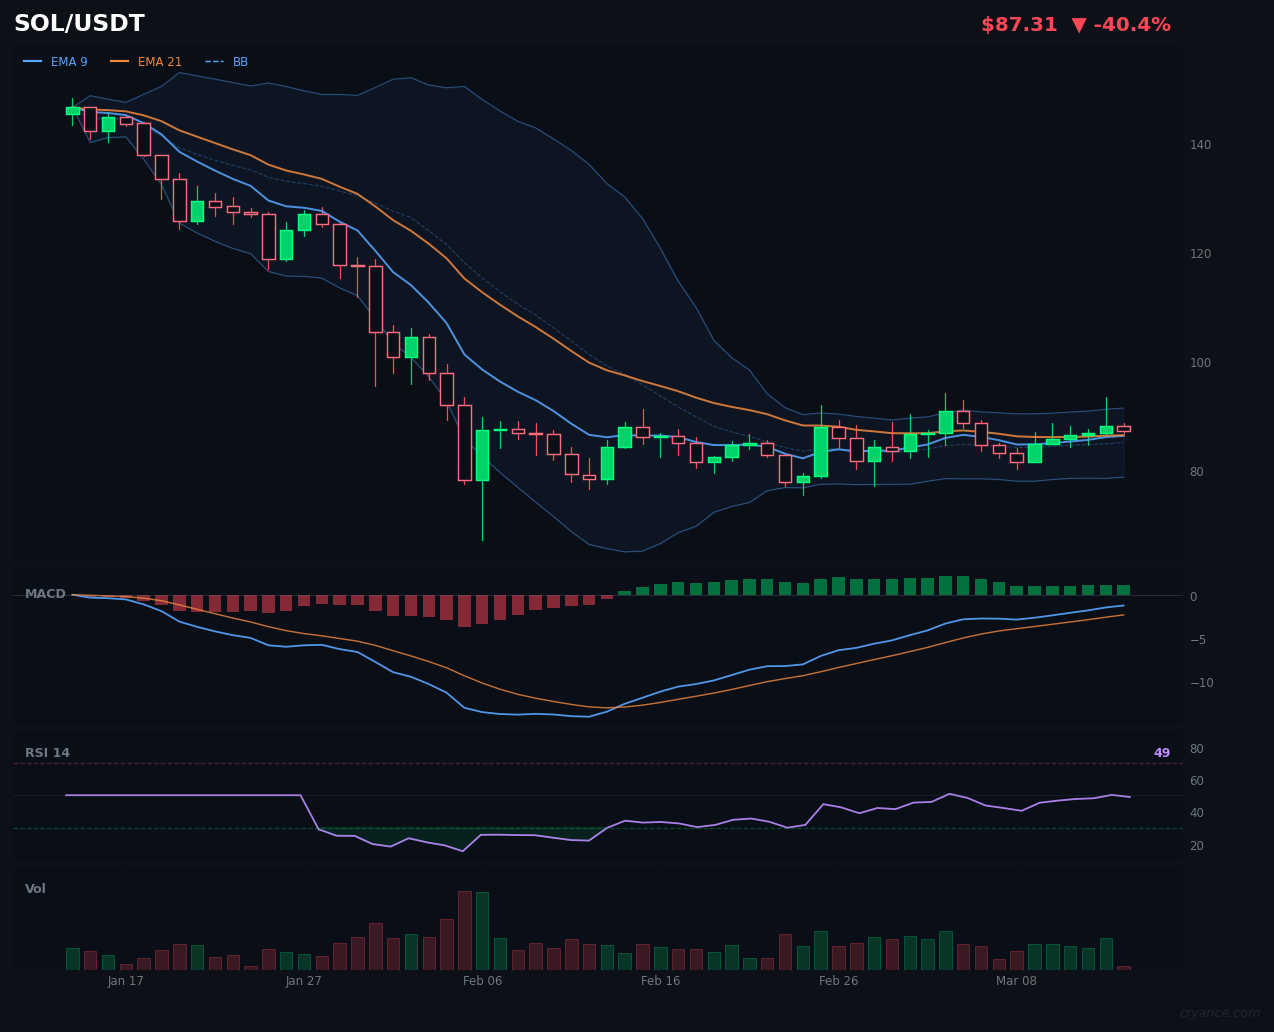Image resolution: width=1274 pixels, height=1032 pixels.
Task: Expand the MACD indicator panel
Action: point(45,593)
